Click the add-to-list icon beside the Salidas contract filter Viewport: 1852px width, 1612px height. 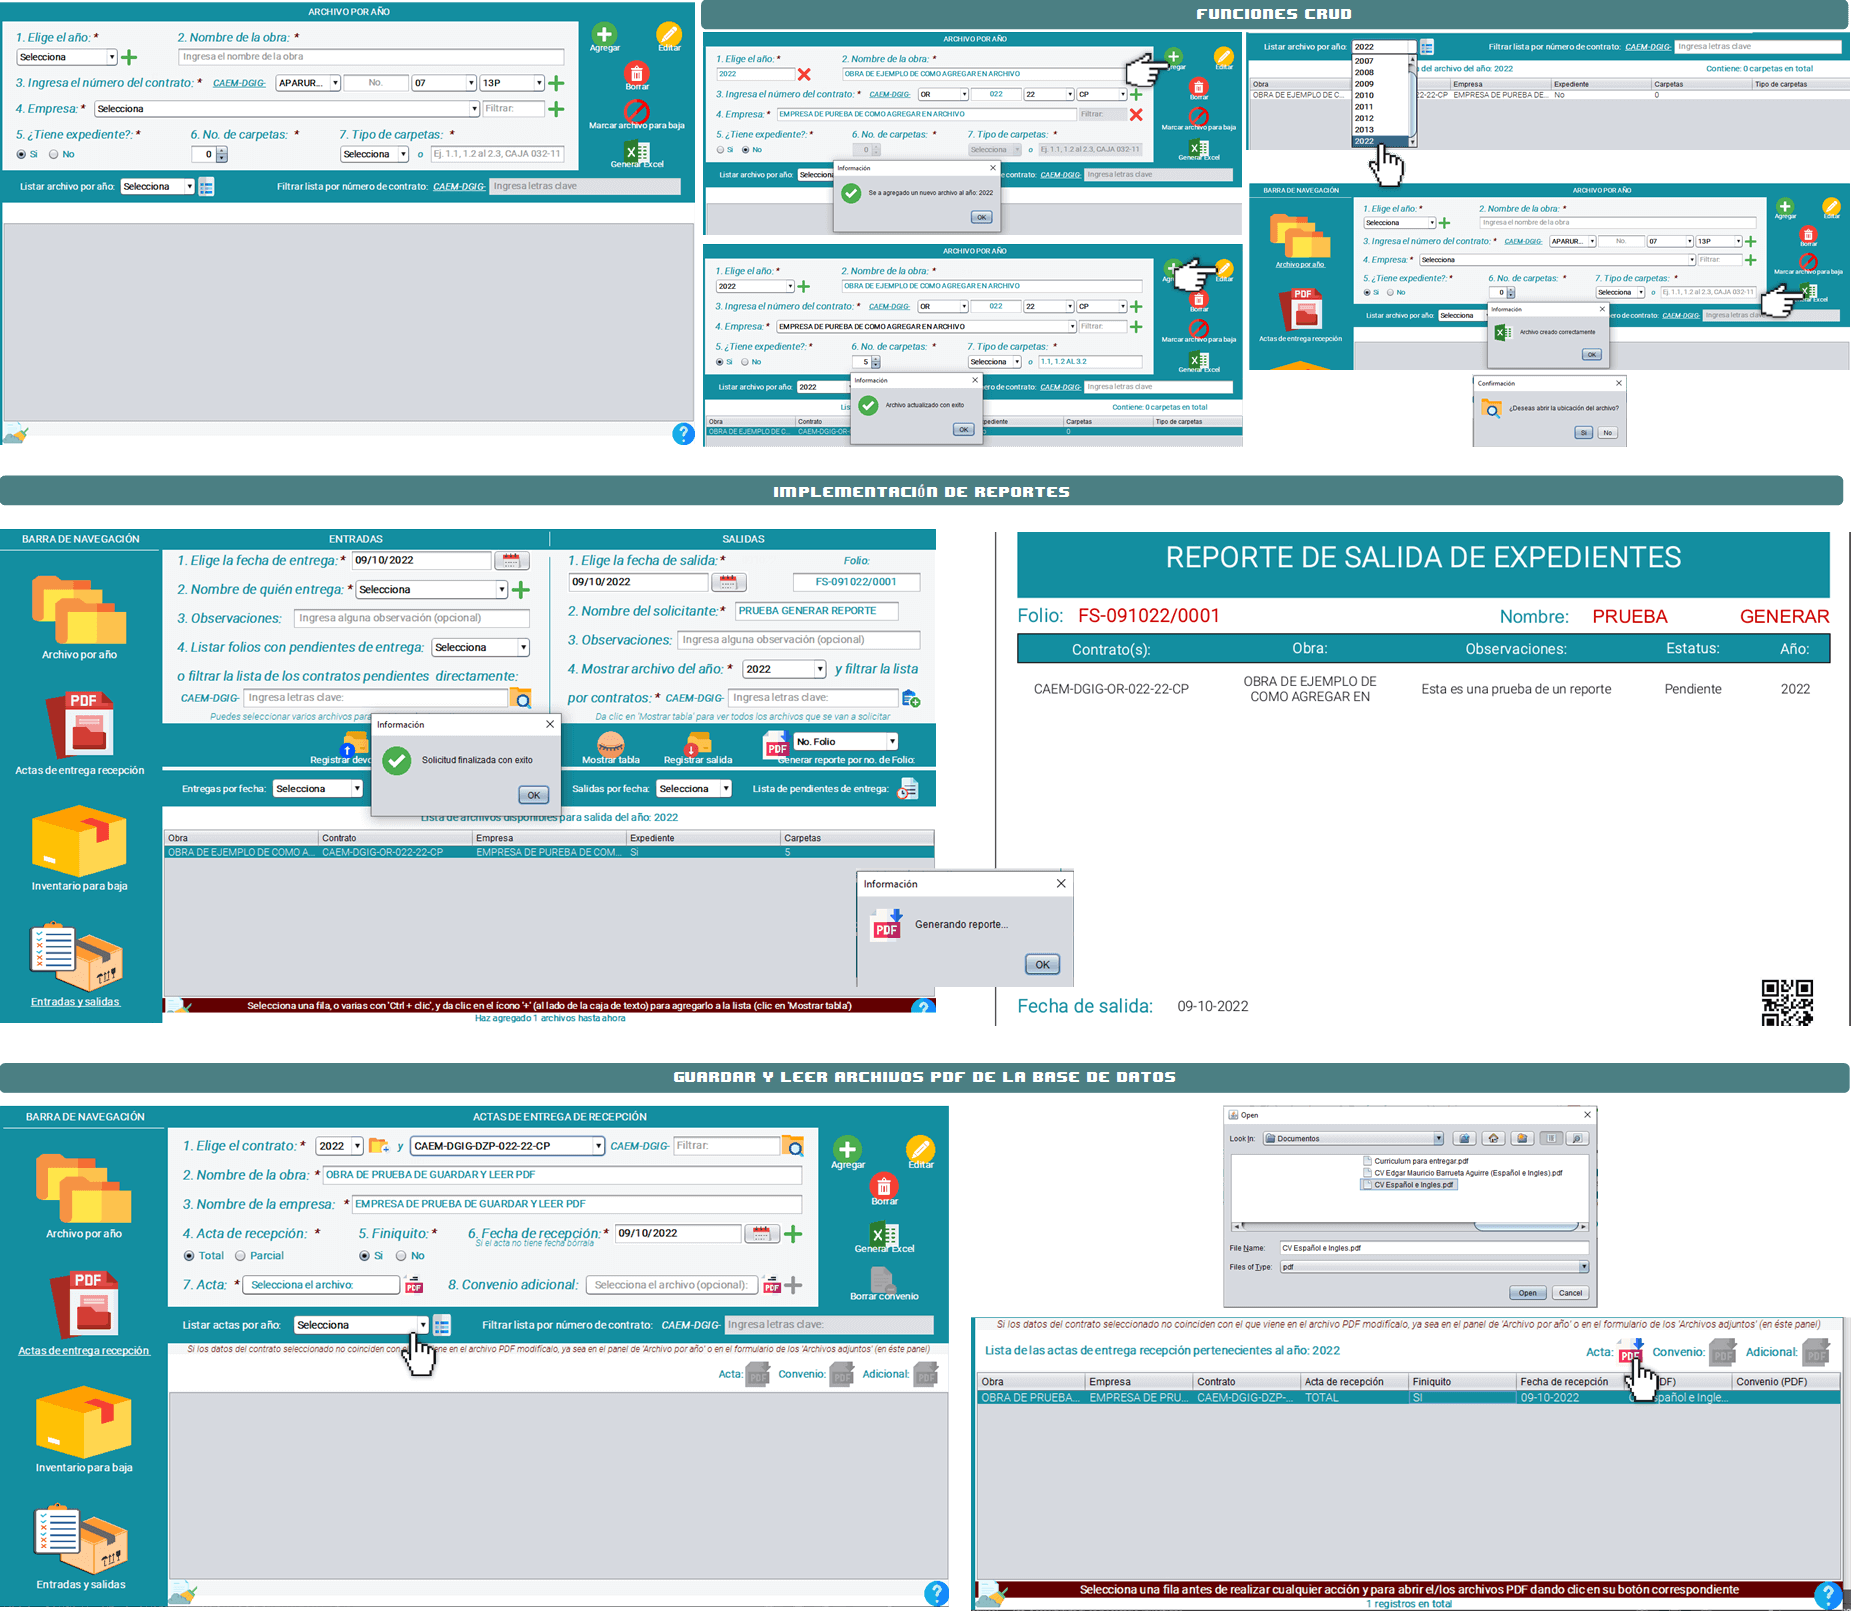(x=910, y=698)
